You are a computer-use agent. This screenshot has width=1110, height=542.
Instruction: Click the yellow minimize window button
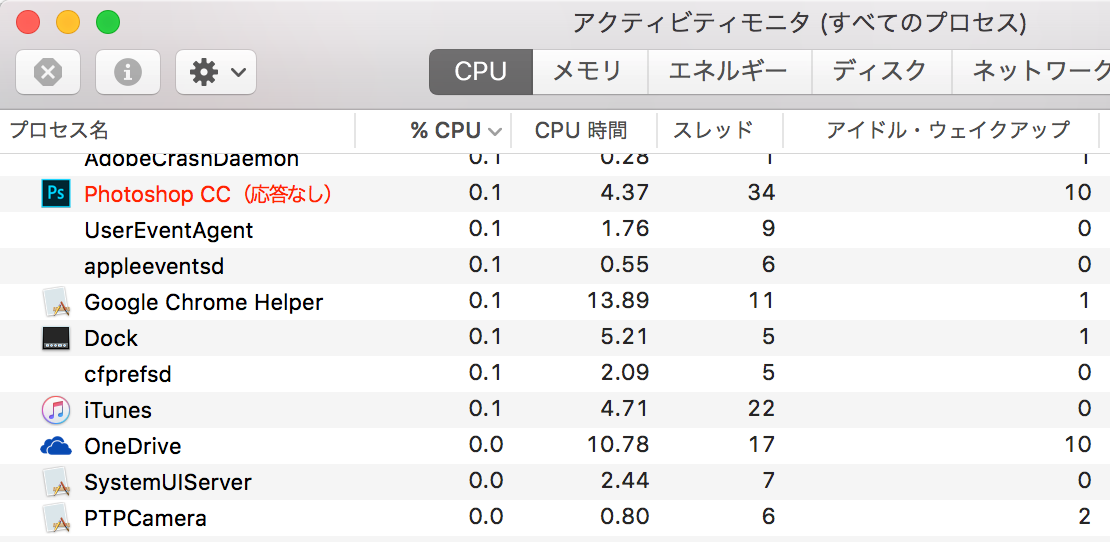tap(68, 23)
